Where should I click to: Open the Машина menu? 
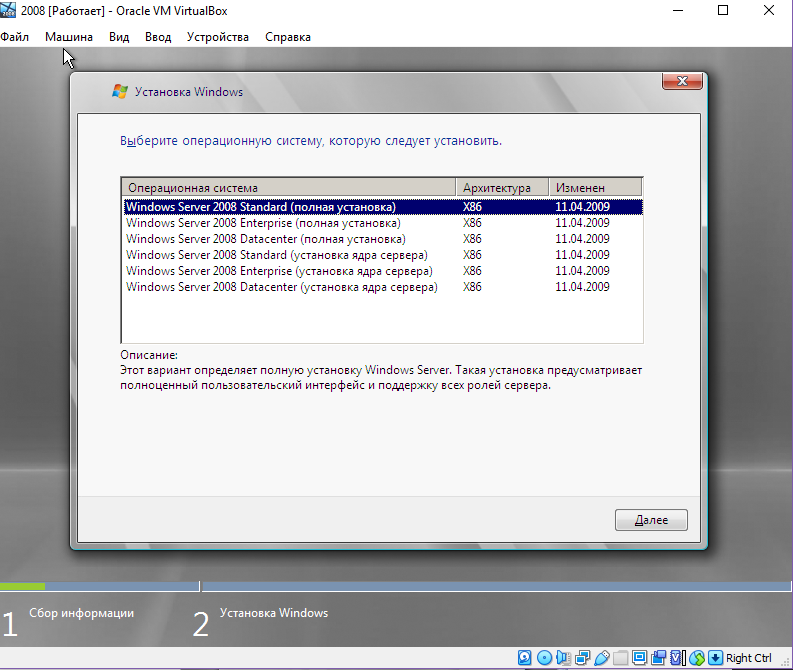tap(69, 37)
